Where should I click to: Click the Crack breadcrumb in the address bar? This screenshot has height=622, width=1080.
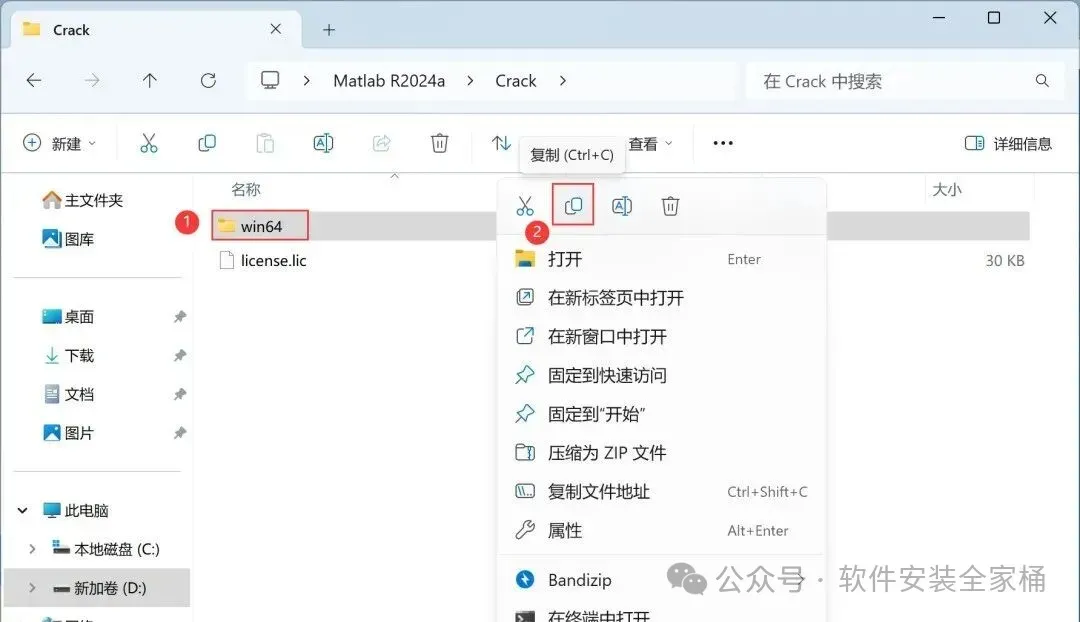[516, 81]
